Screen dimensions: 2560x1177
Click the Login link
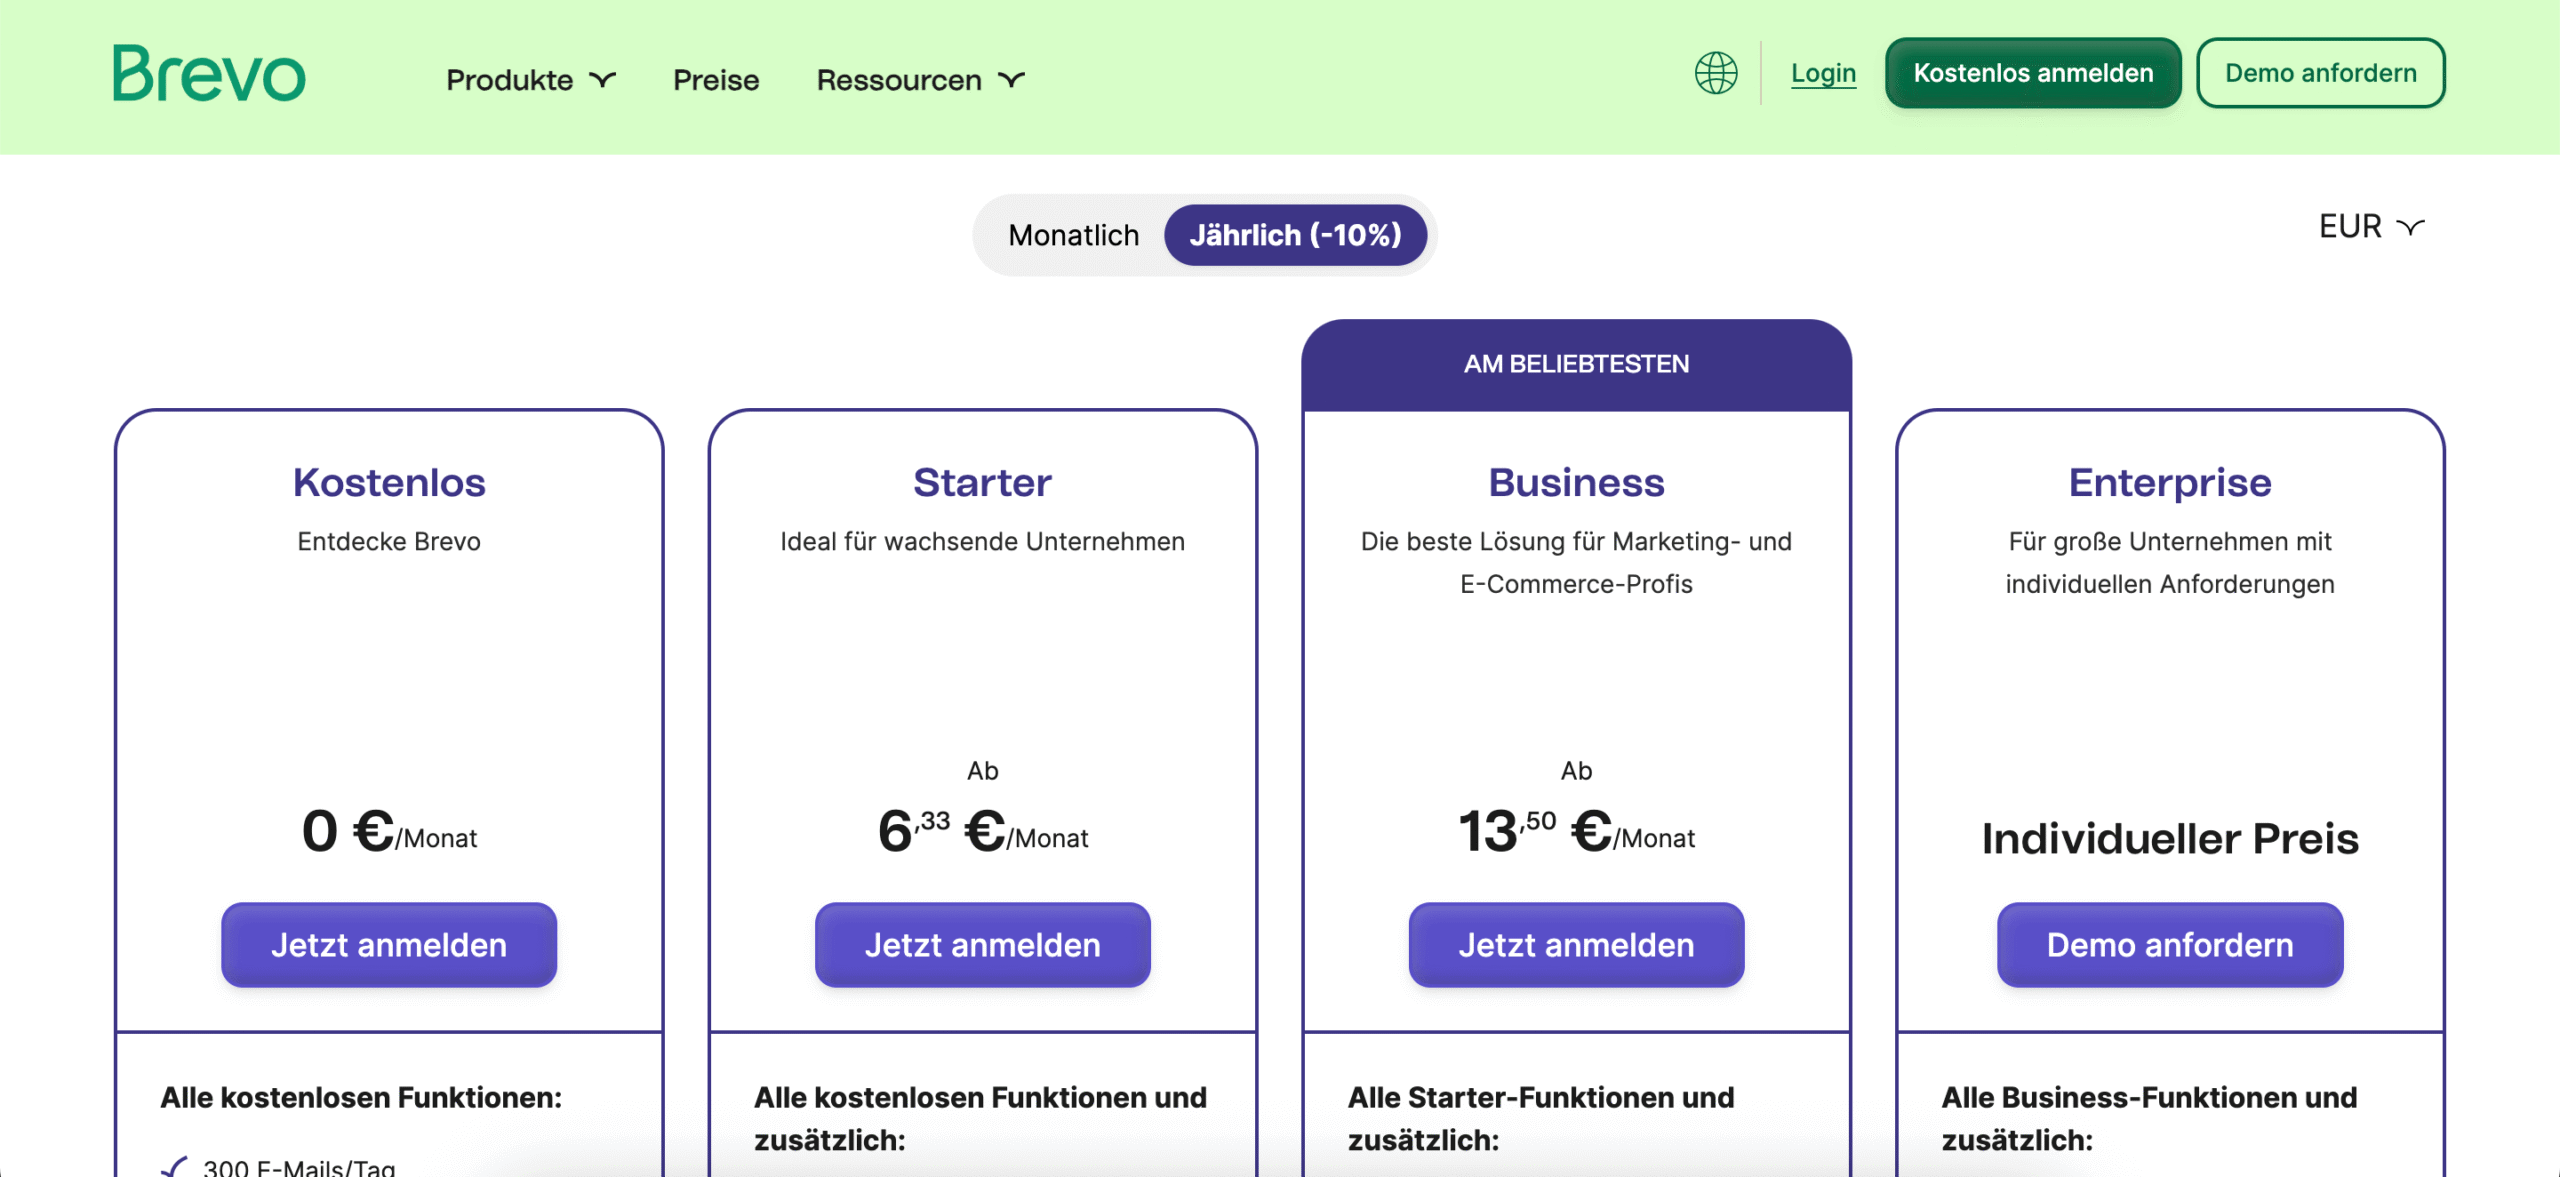(1823, 73)
